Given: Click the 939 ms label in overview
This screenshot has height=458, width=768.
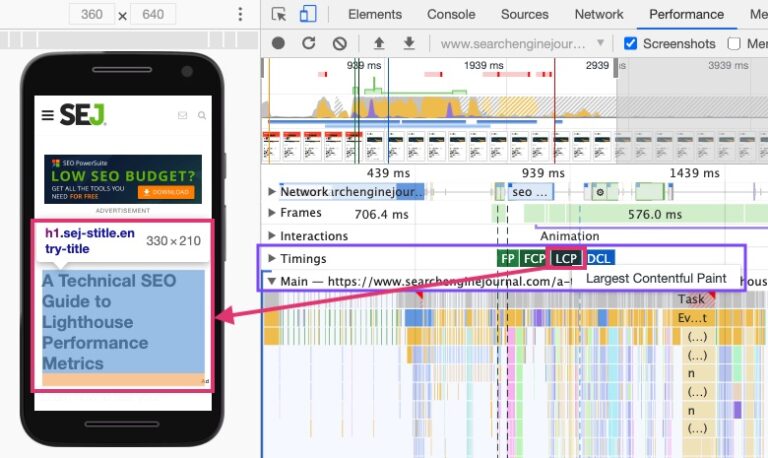Looking at the screenshot, I should [364, 65].
